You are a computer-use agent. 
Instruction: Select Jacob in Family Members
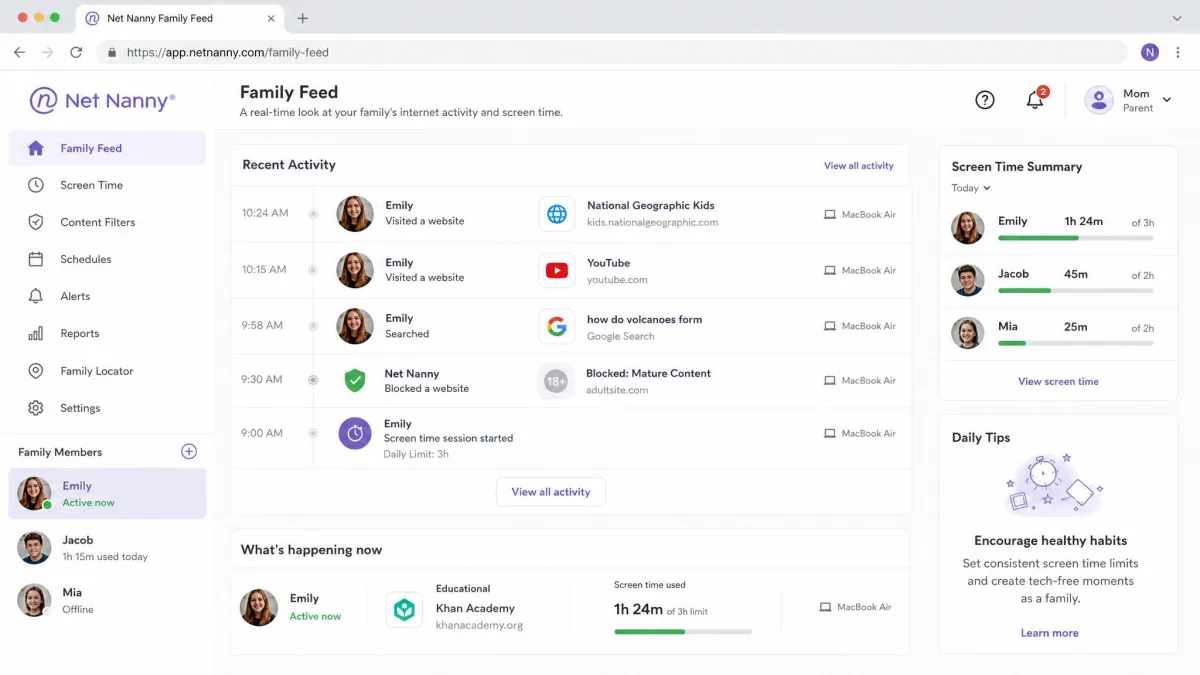click(107, 548)
